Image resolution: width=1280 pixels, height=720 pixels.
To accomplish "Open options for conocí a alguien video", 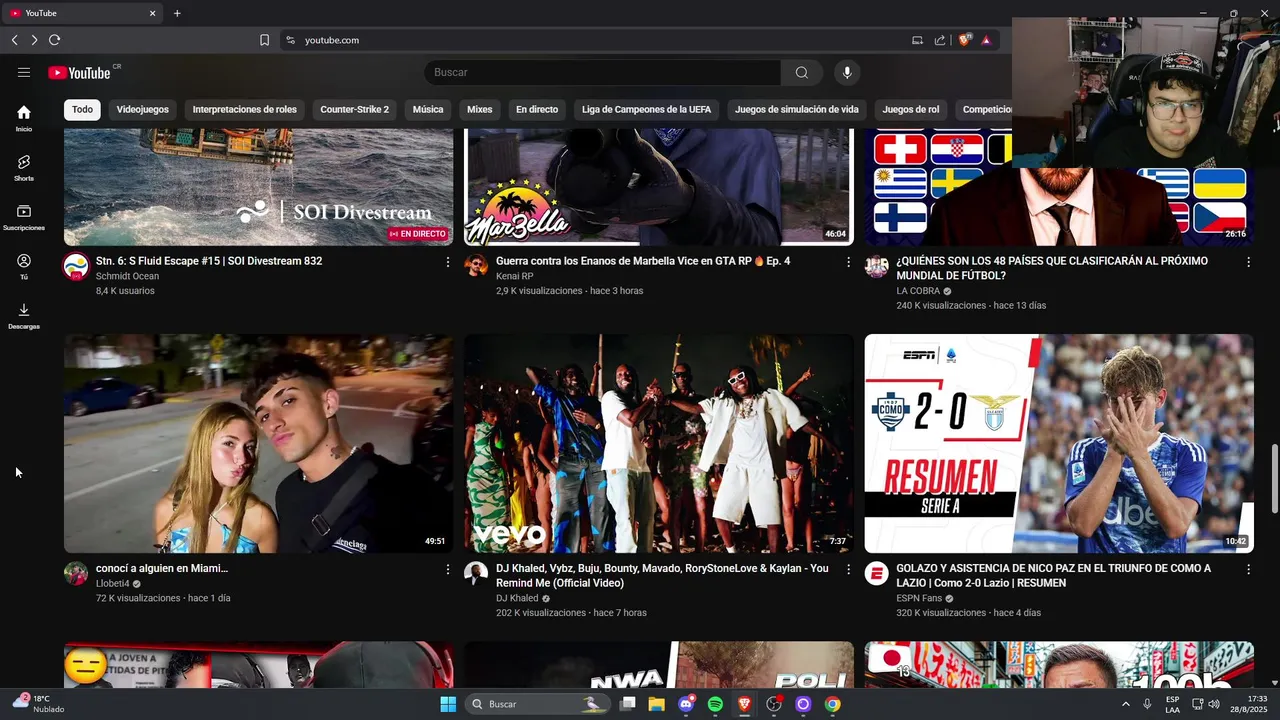I will click(x=447, y=569).
